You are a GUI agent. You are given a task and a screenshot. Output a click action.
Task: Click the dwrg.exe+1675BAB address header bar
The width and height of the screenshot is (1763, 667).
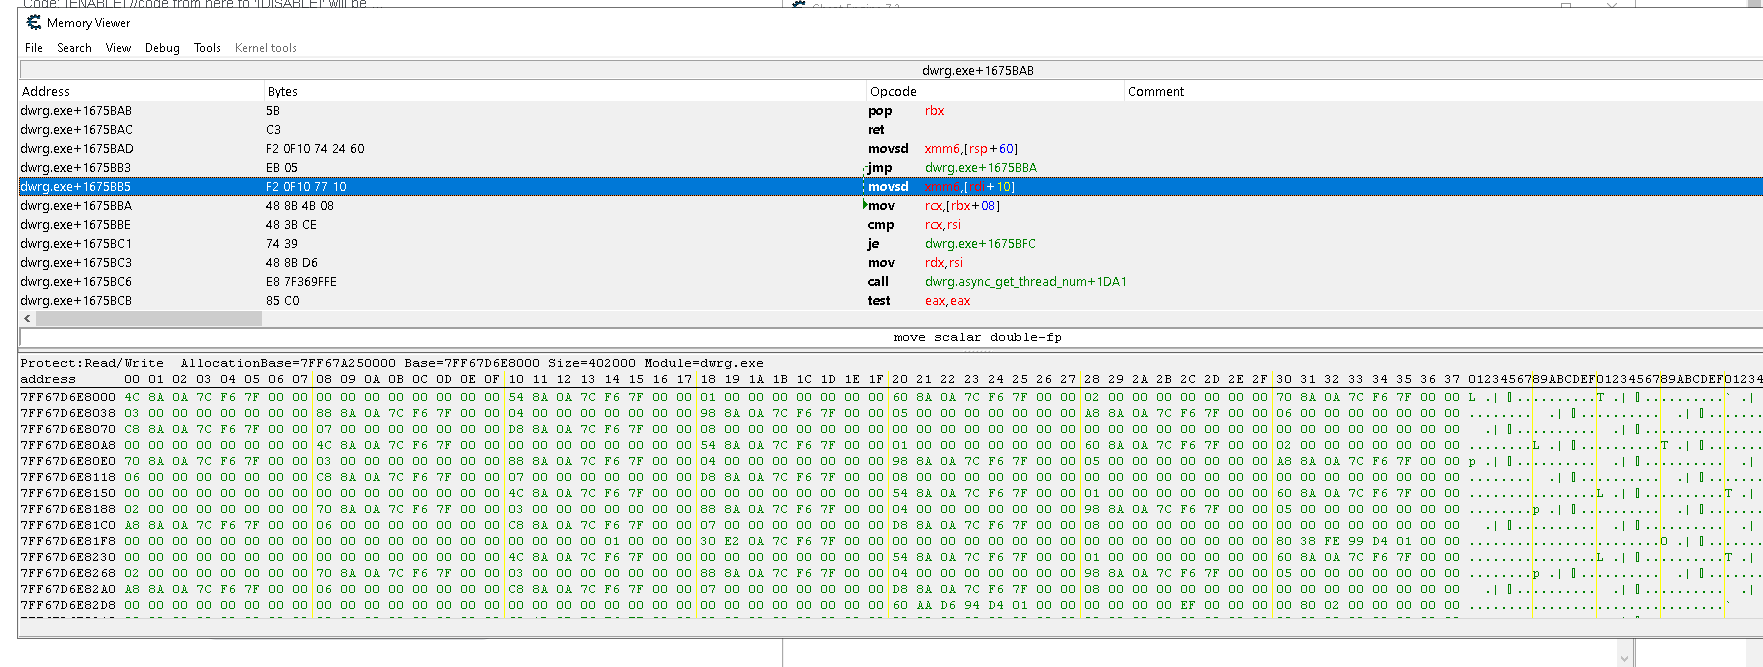(x=891, y=70)
